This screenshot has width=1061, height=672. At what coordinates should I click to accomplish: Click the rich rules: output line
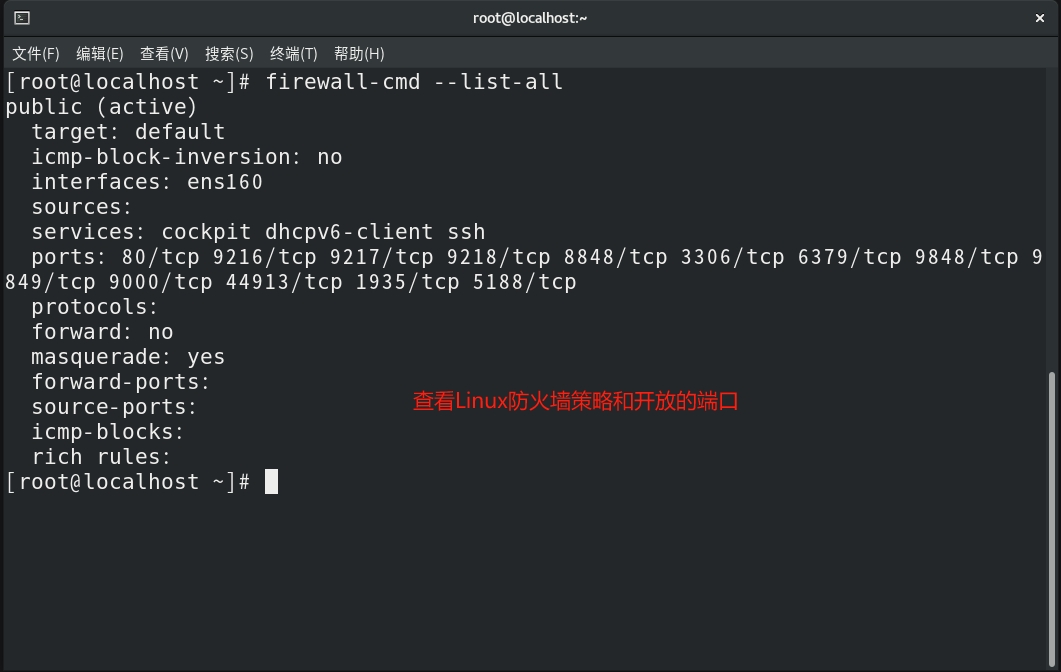click(101, 457)
